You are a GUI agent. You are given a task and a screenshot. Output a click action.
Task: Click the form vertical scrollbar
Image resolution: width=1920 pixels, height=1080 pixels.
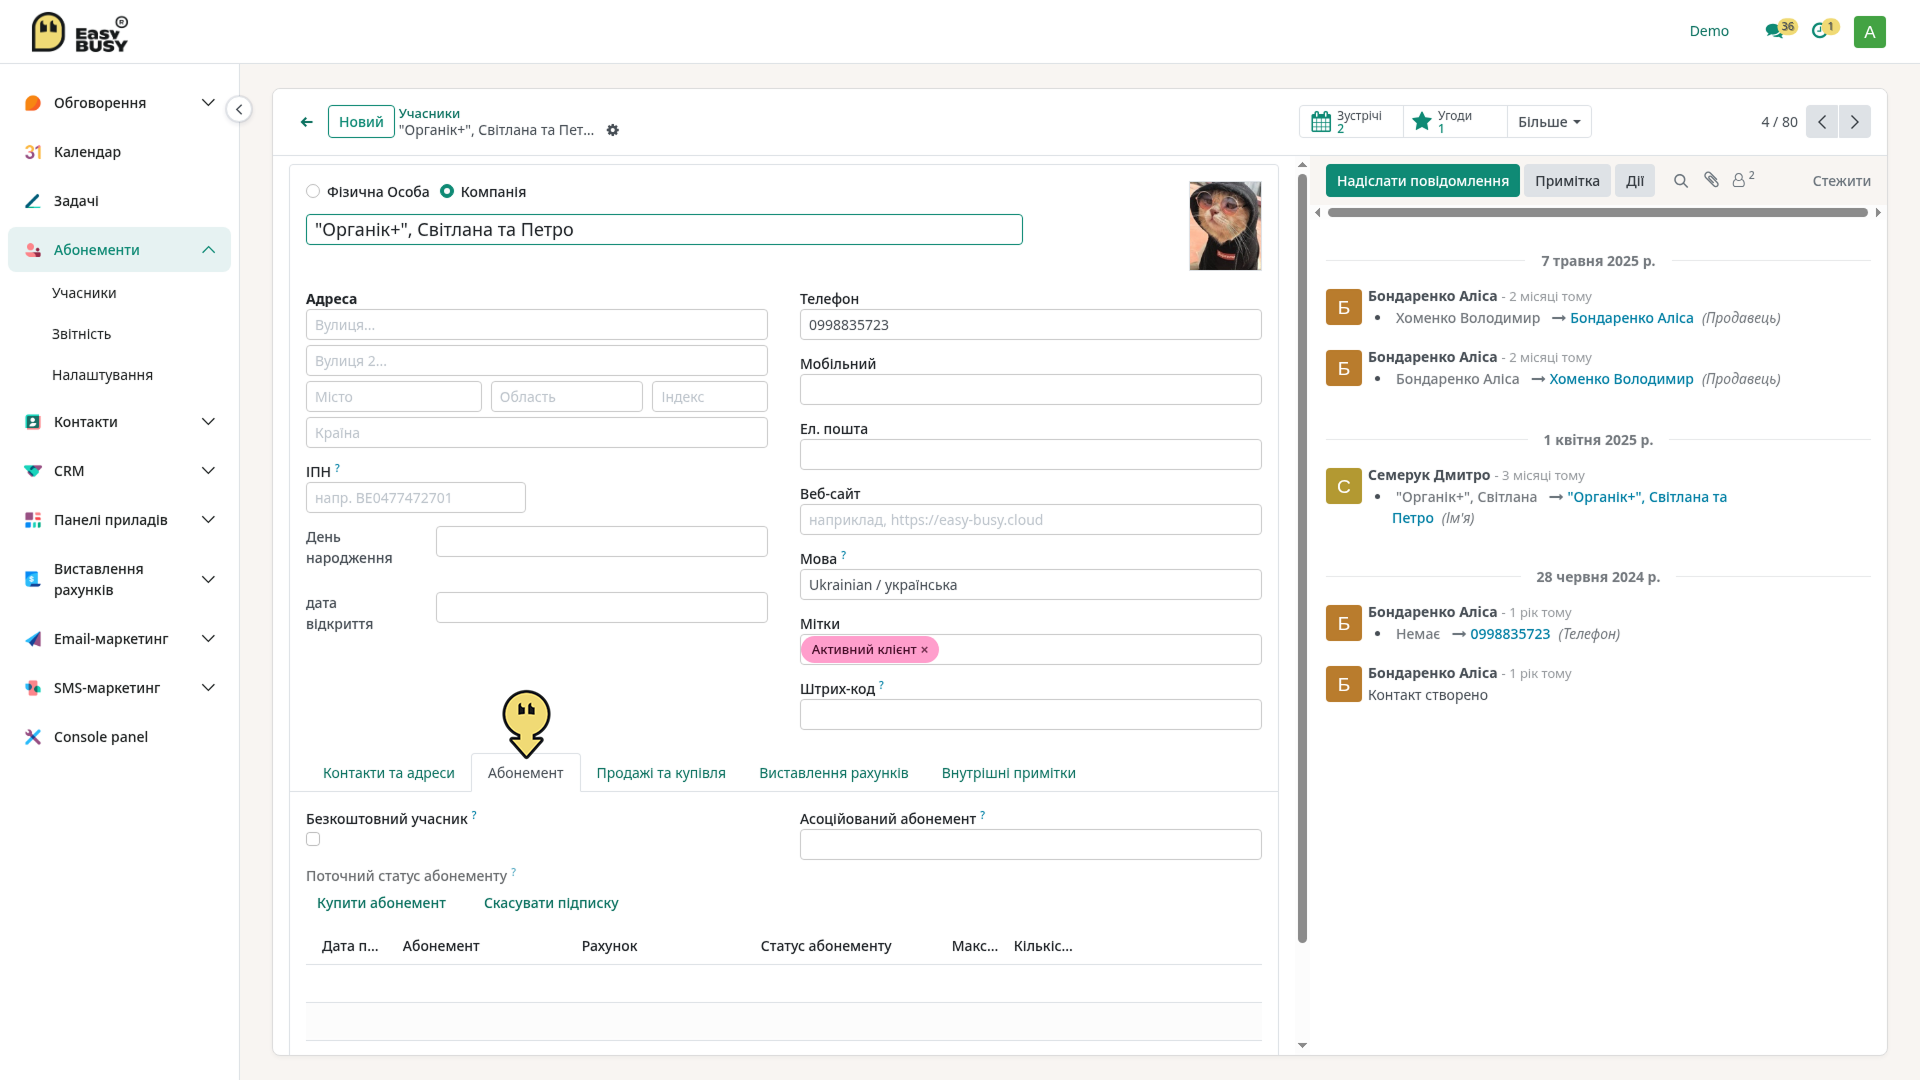click(x=1302, y=558)
